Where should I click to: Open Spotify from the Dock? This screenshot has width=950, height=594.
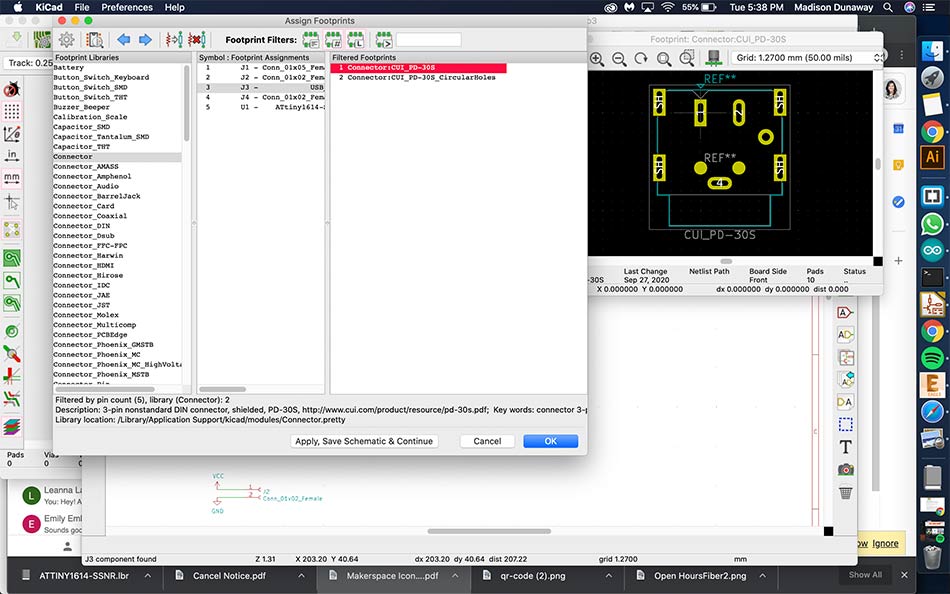click(x=932, y=358)
